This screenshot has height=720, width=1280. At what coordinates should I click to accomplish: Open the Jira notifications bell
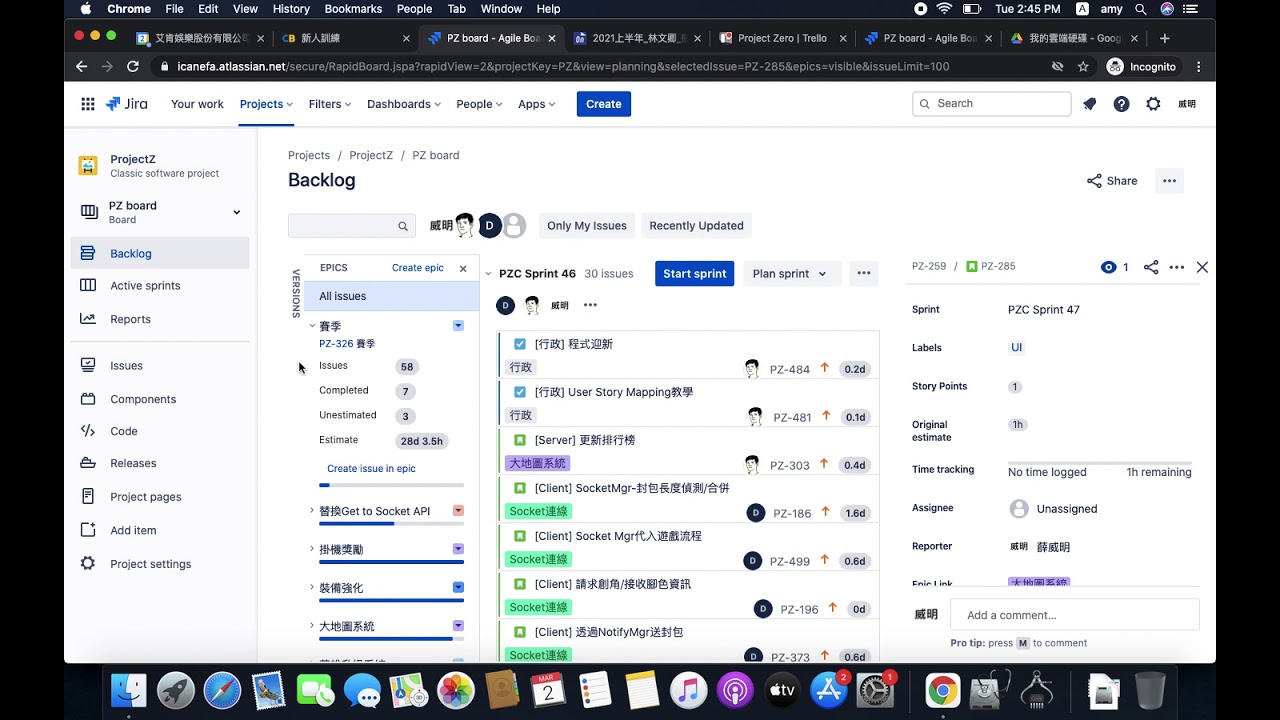[1090, 104]
